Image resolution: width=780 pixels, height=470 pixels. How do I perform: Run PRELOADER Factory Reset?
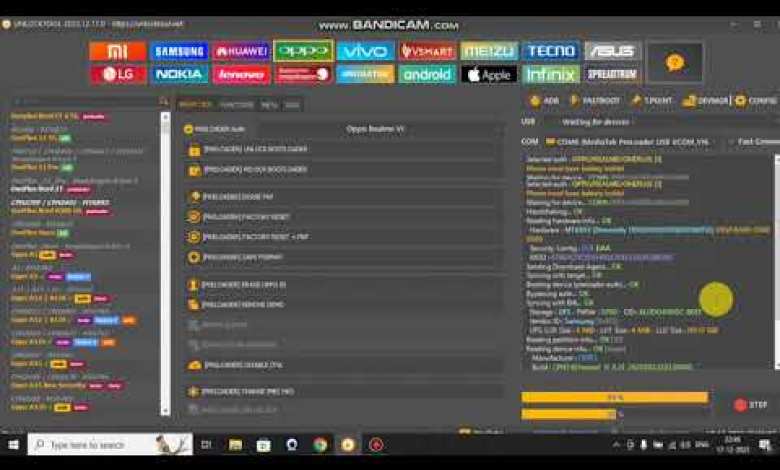[343, 217]
